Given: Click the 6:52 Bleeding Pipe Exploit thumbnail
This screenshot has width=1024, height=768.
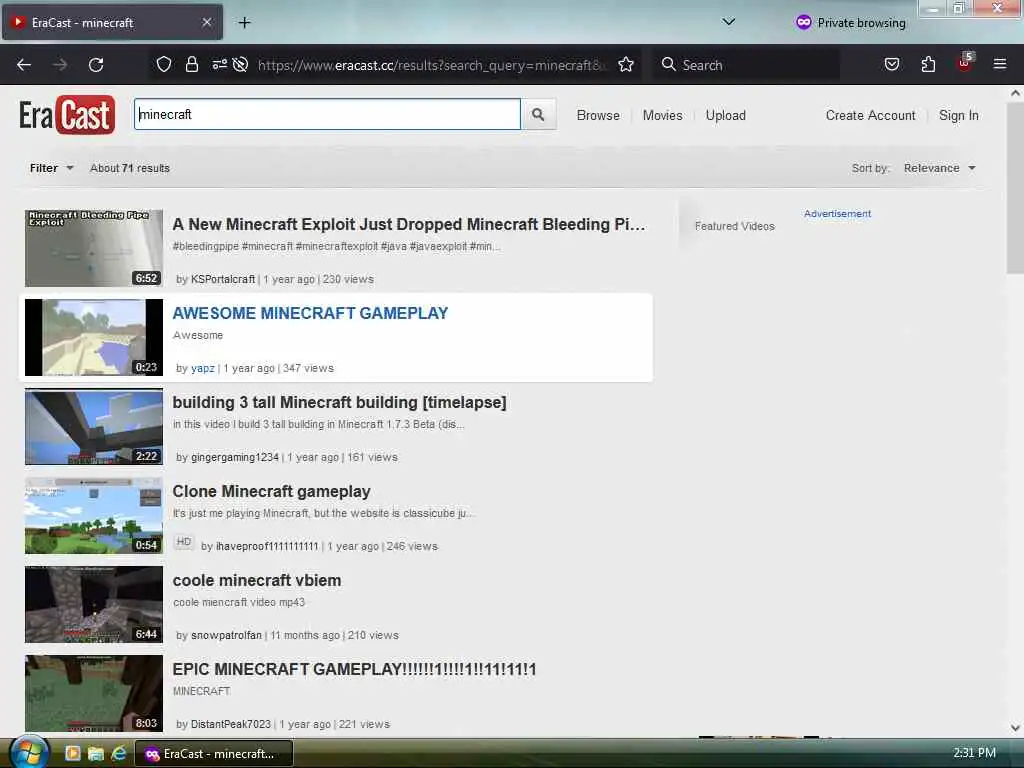Looking at the screenshot, I should tap(94, 248).
